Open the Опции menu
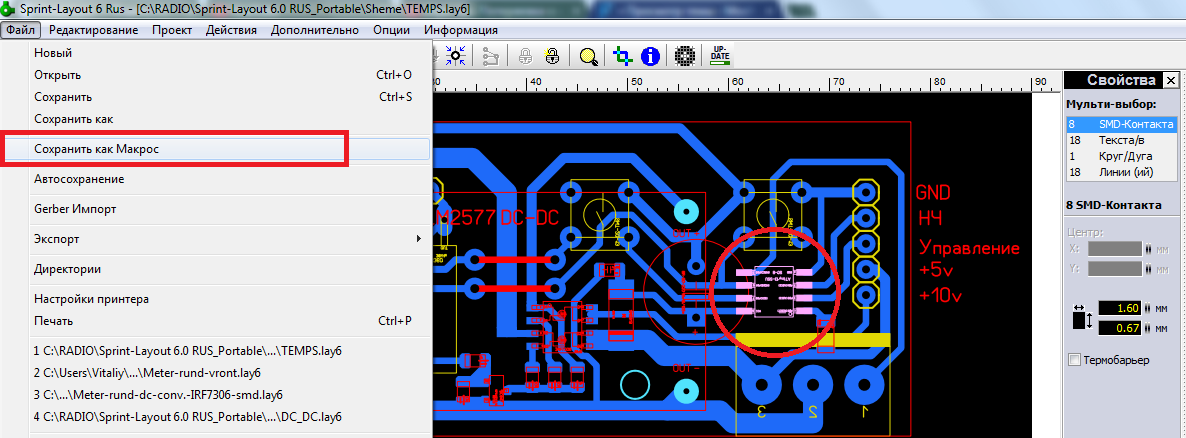Screen dimensions: 1186x438 [x=391, y=30]
